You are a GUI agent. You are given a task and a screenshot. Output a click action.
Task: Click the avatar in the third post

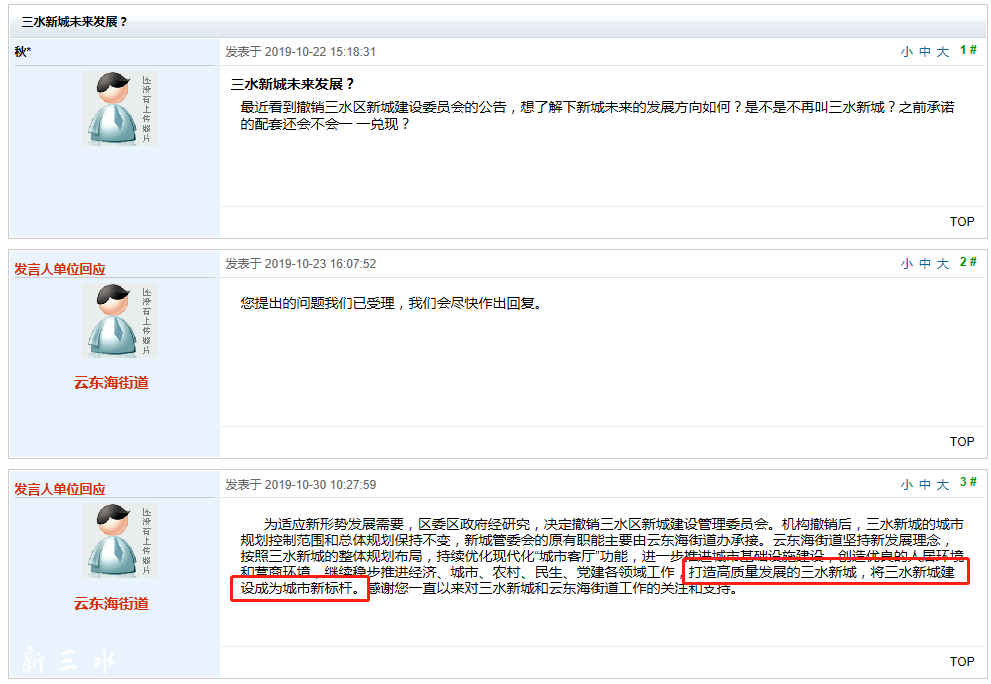point(119,540)
